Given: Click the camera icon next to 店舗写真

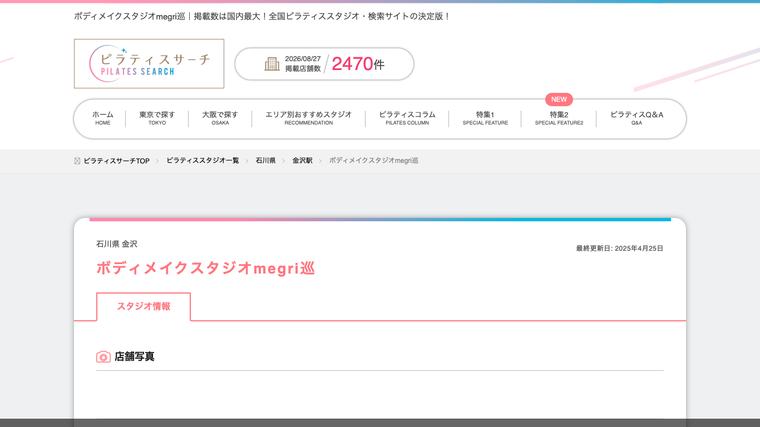Looking at the screenshot, I should click(x=103, y=357).
